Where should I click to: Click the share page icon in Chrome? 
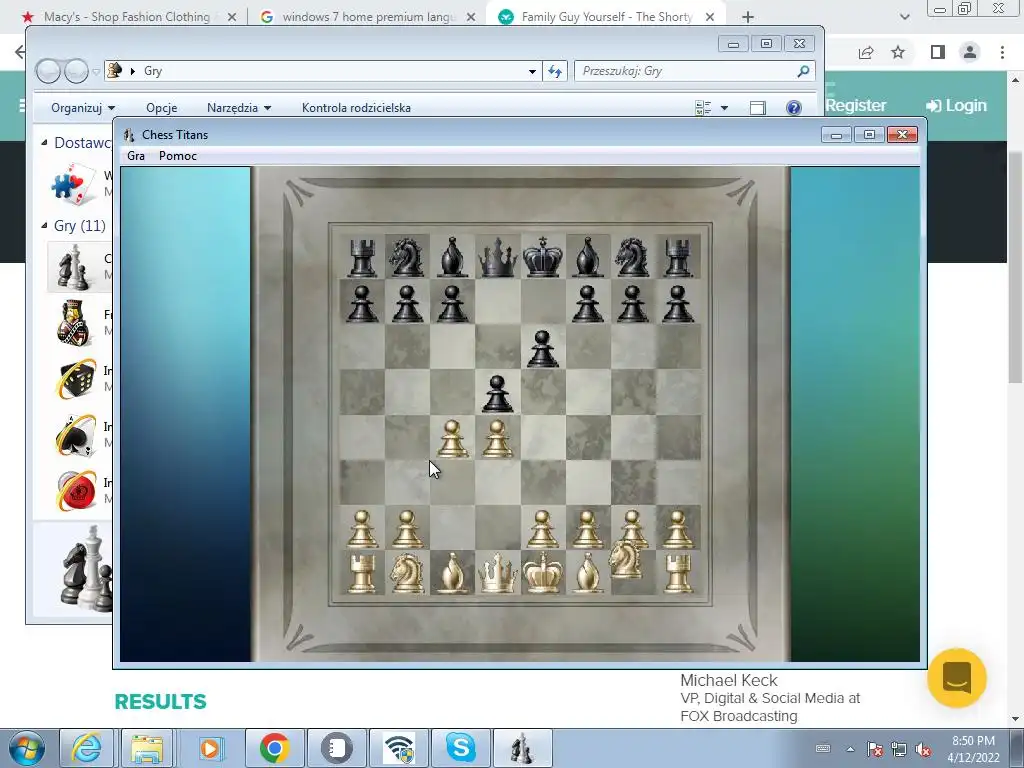(866, 52)
